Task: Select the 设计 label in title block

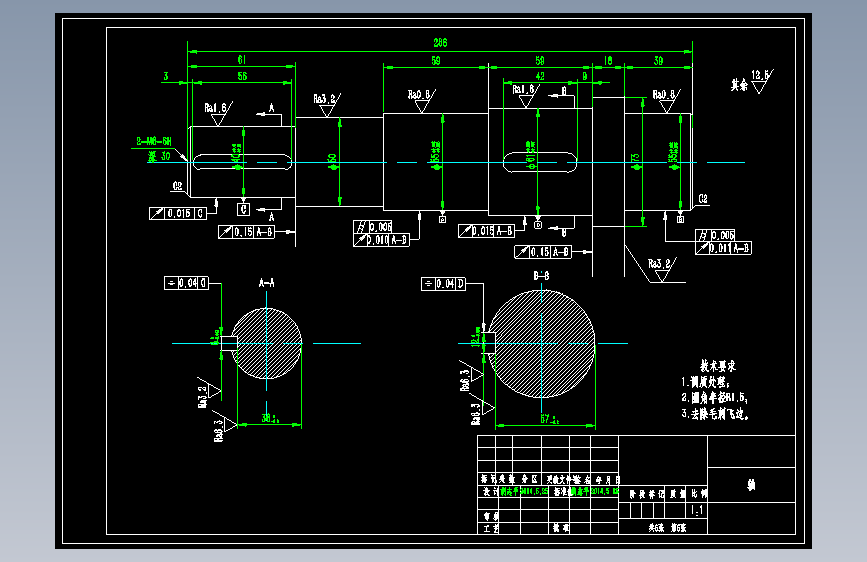Action: point(489,492)
